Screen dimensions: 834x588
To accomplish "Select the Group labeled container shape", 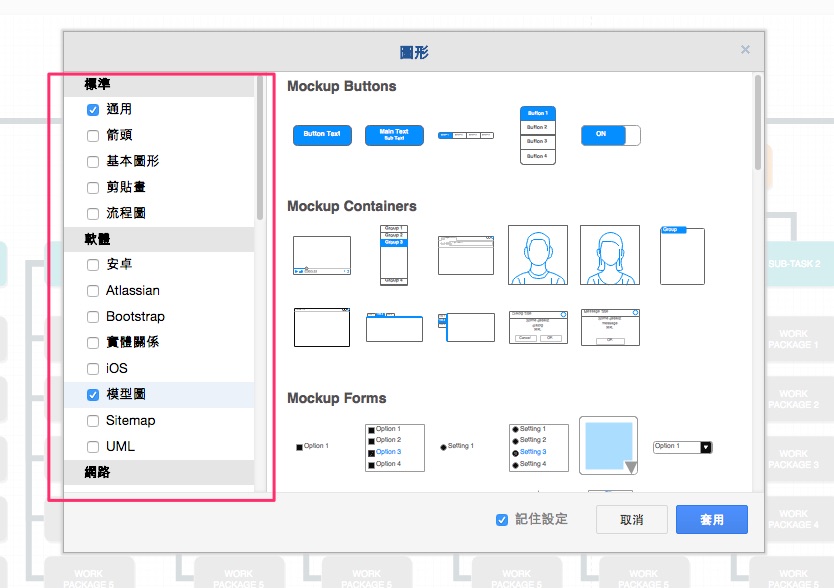I will tap(682, 255).
